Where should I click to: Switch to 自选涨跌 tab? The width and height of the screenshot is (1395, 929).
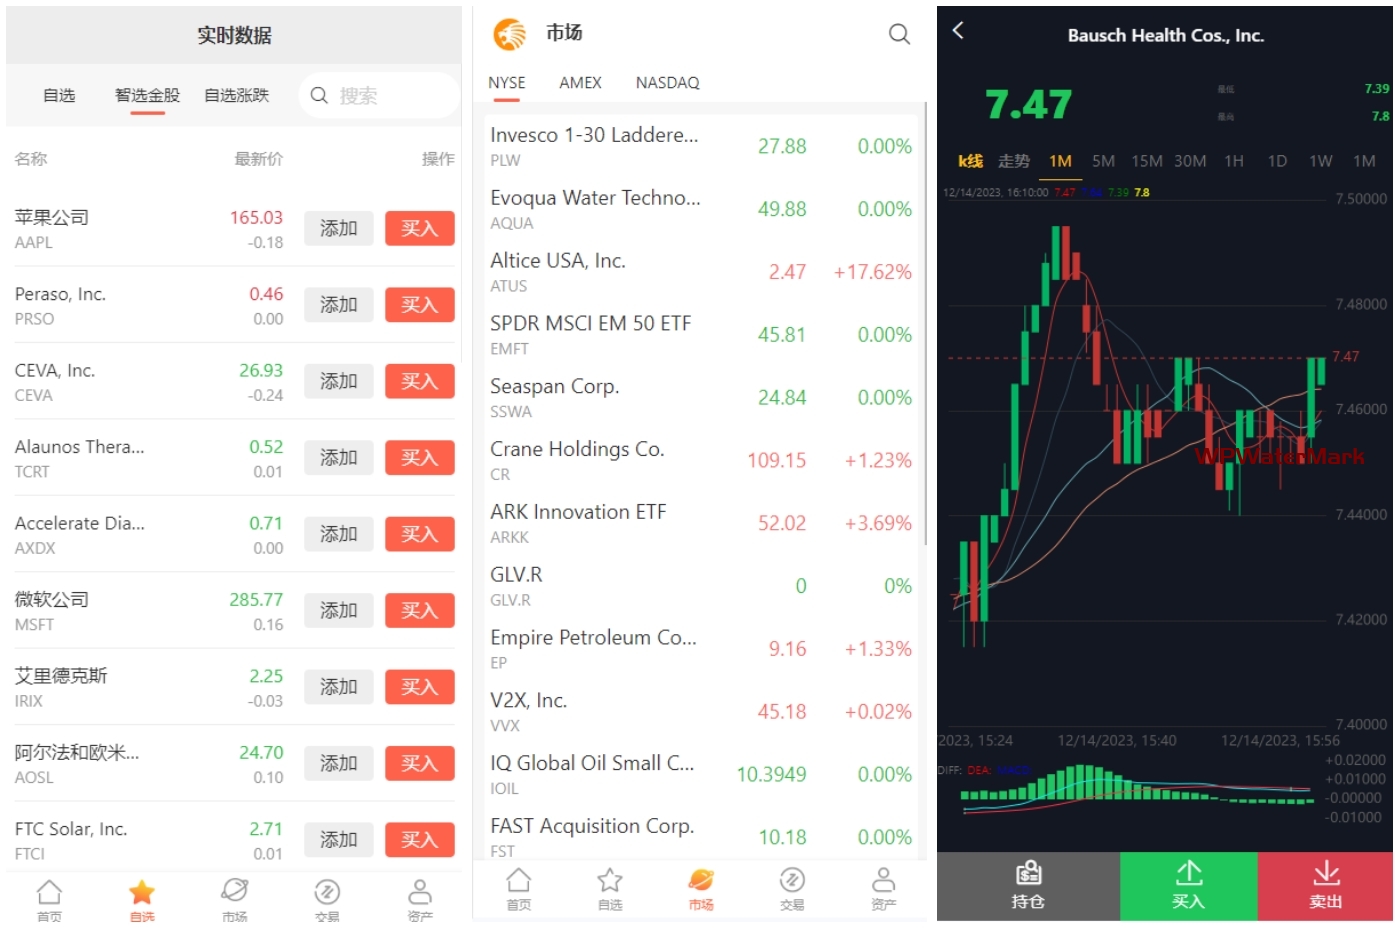tap(237, 96)
